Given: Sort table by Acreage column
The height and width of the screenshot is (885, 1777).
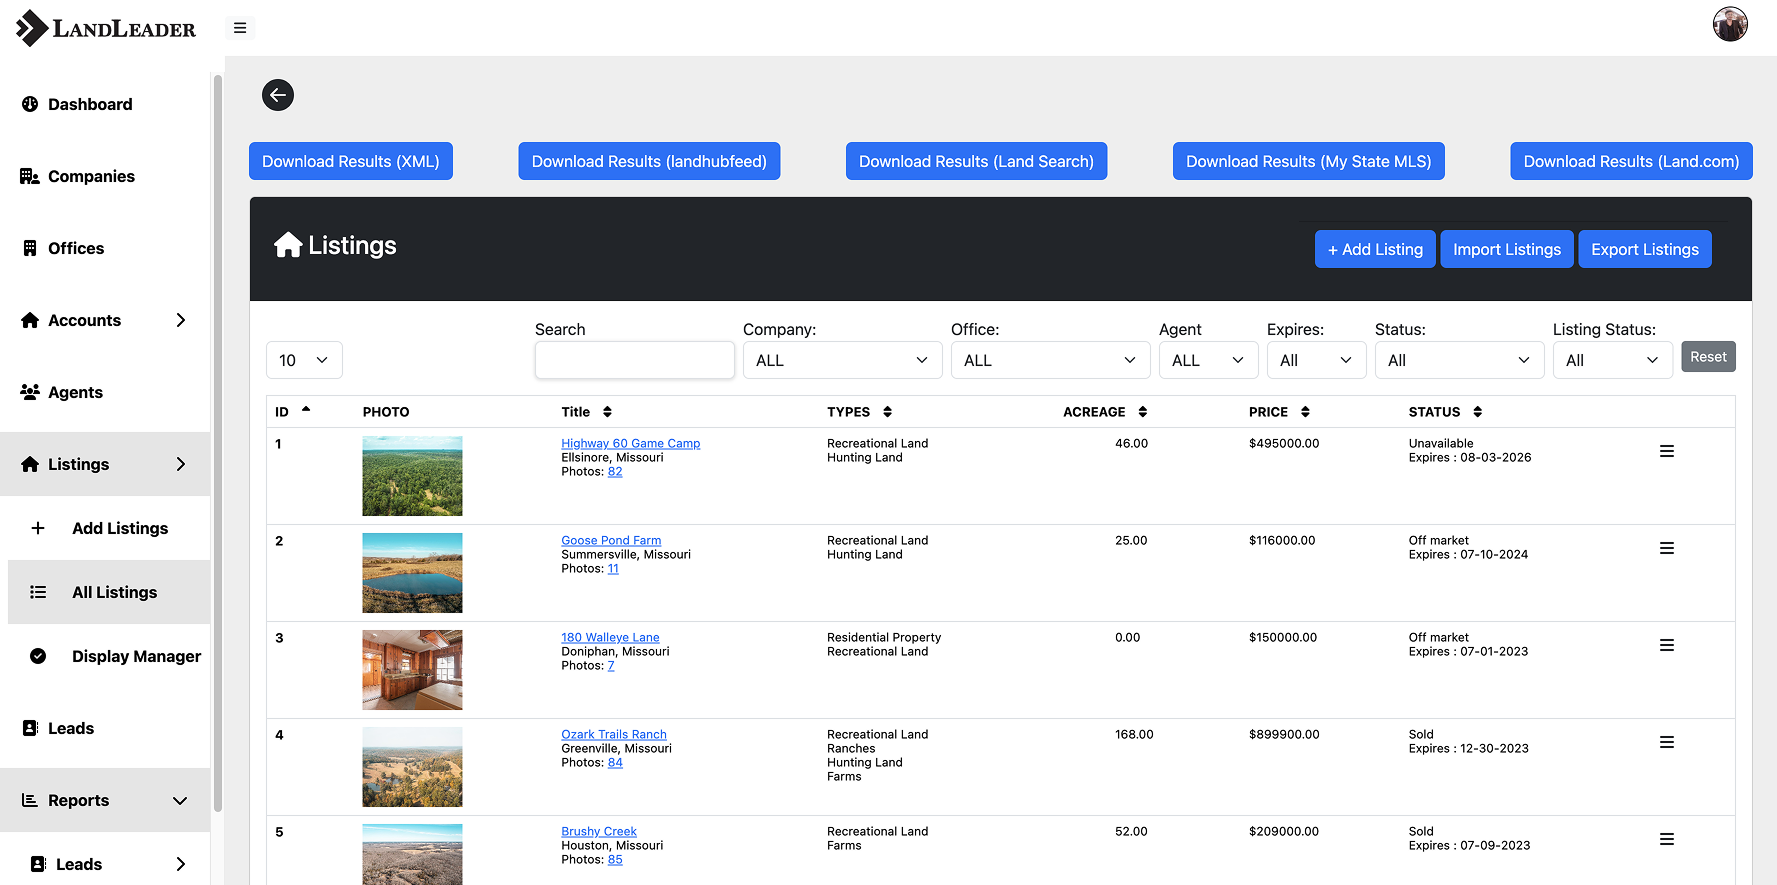Looking at the screenshot, I should pos(1142,412).
